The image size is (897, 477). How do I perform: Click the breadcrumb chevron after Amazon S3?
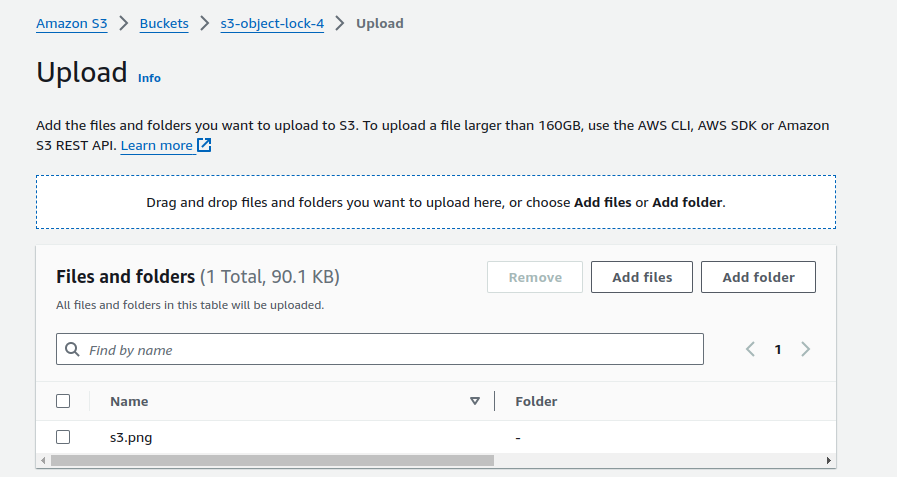point(124,23)
